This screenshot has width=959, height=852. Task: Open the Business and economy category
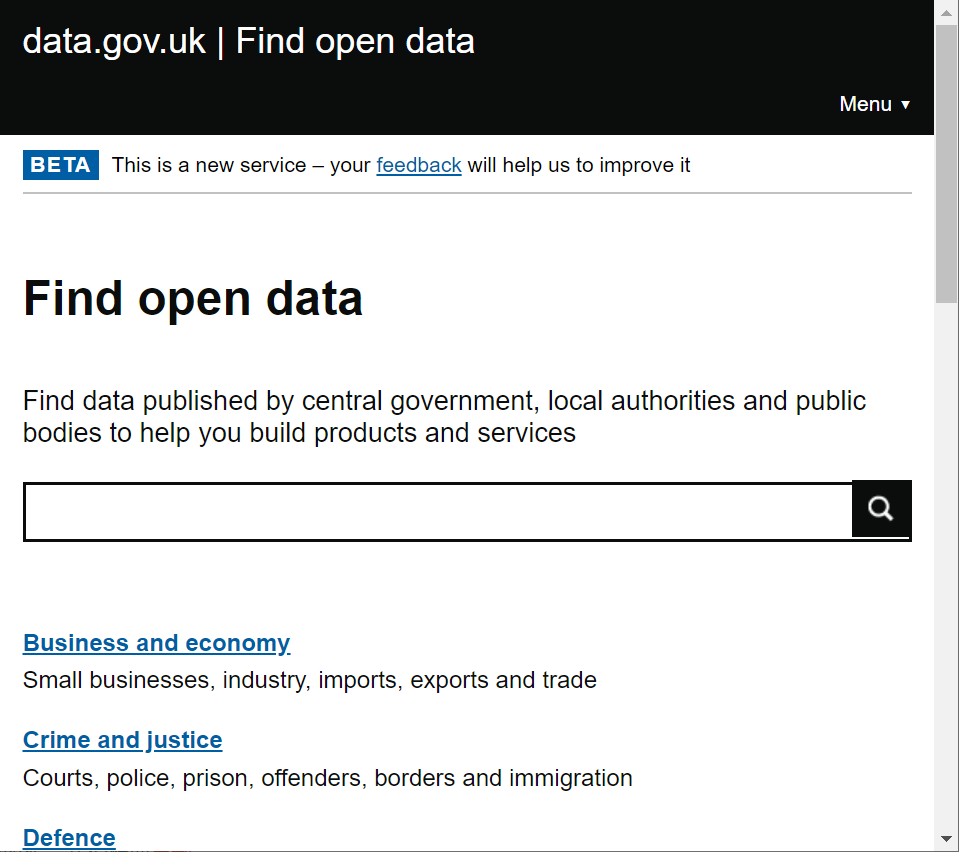(157, 643)
